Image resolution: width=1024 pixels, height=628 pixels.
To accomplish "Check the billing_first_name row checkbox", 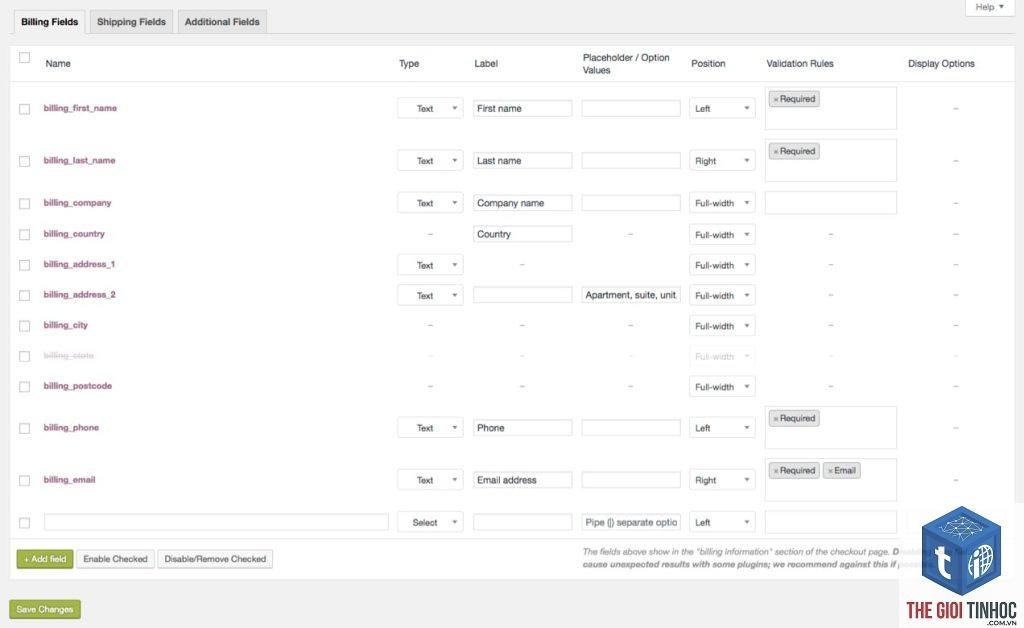I will click(24, 109).
